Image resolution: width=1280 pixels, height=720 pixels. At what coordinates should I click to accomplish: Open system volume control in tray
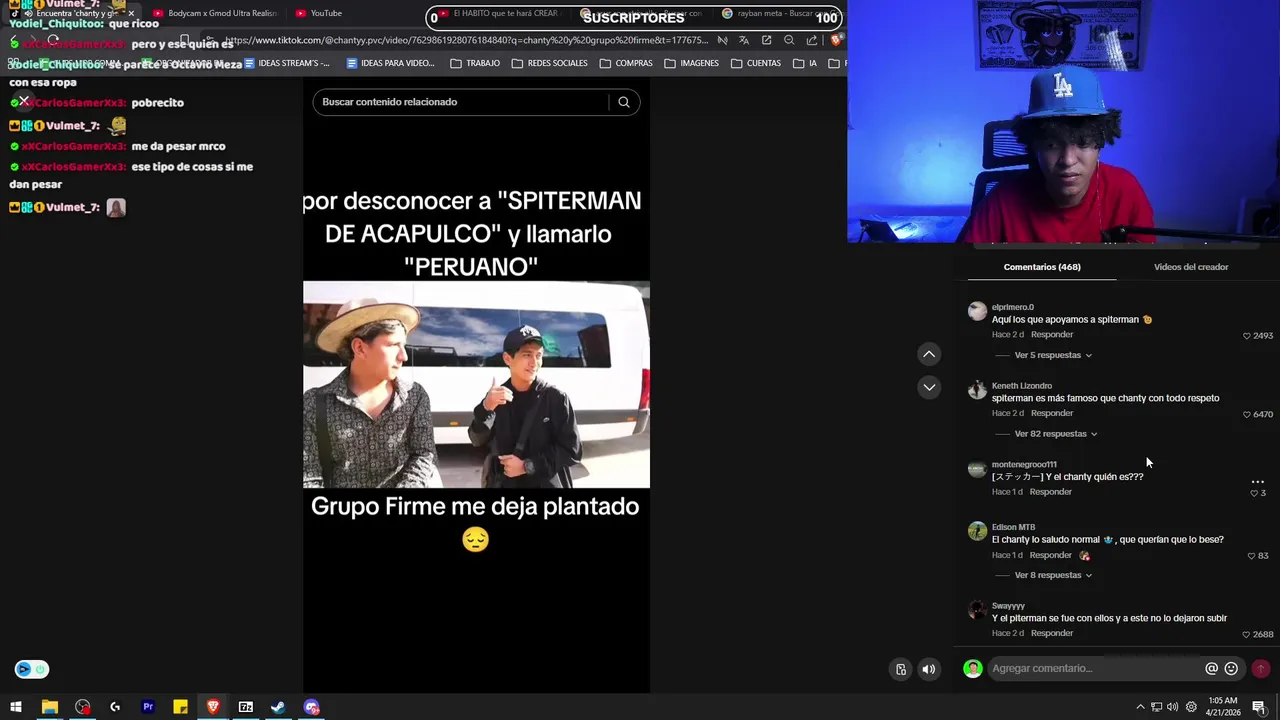(1172, 707)
